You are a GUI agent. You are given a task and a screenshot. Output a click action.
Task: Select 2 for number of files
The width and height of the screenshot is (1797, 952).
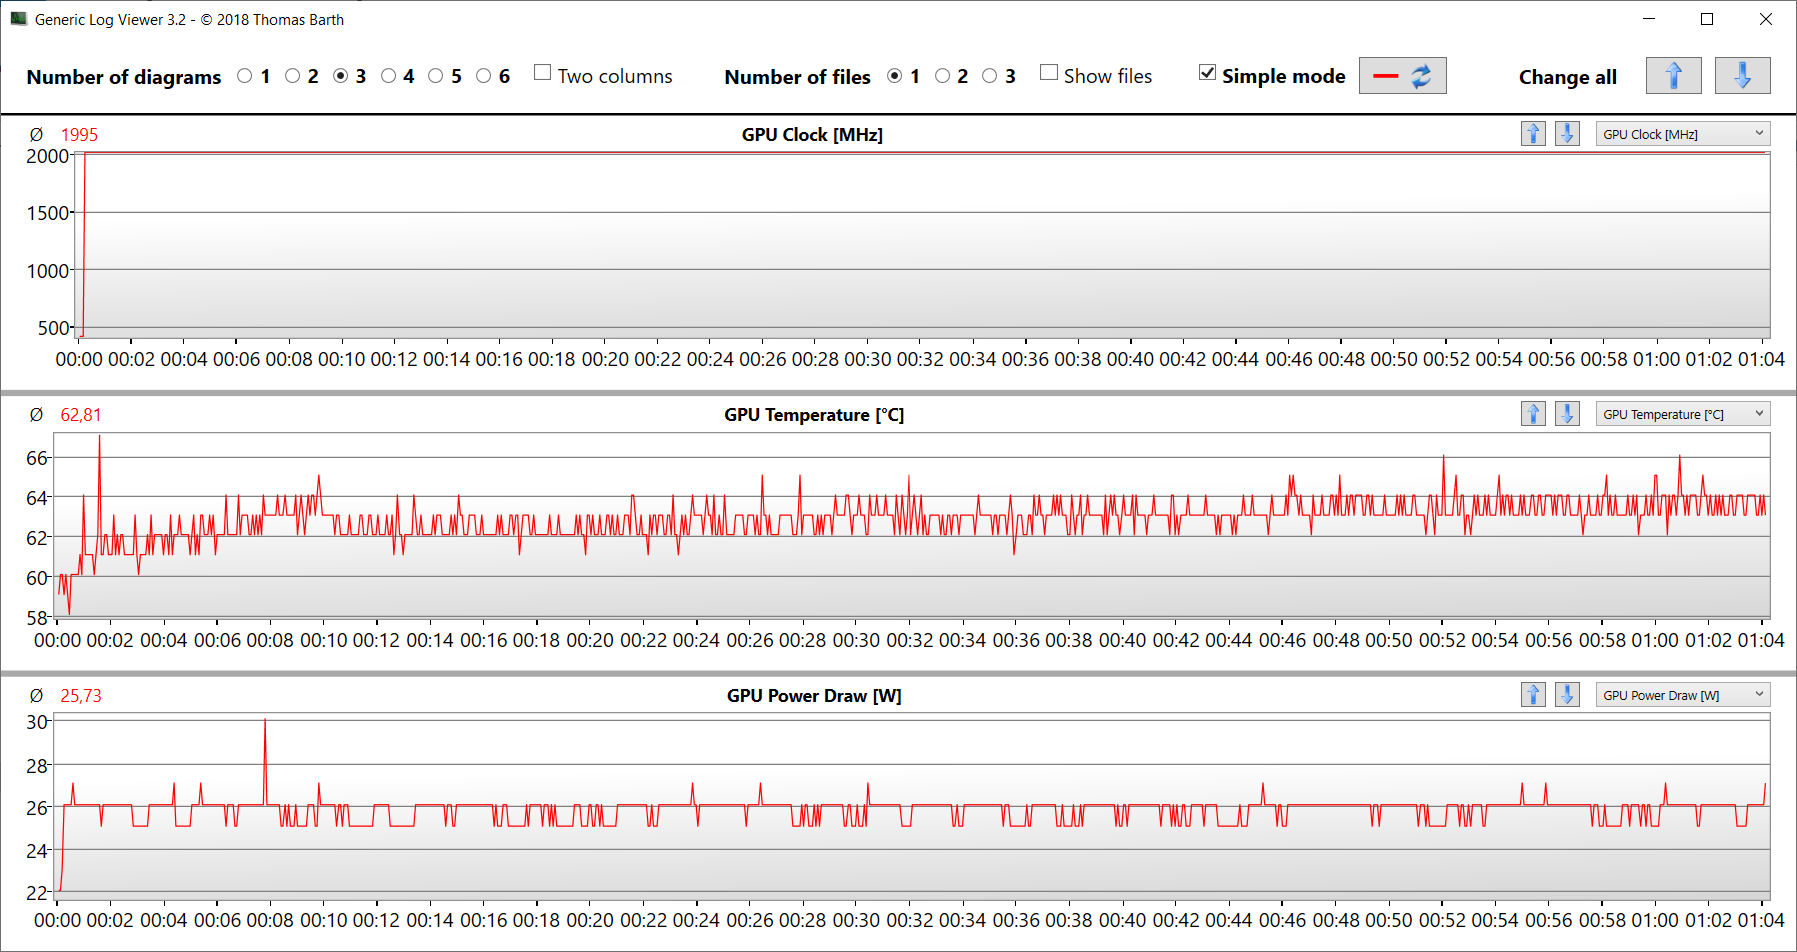[942, 76]
